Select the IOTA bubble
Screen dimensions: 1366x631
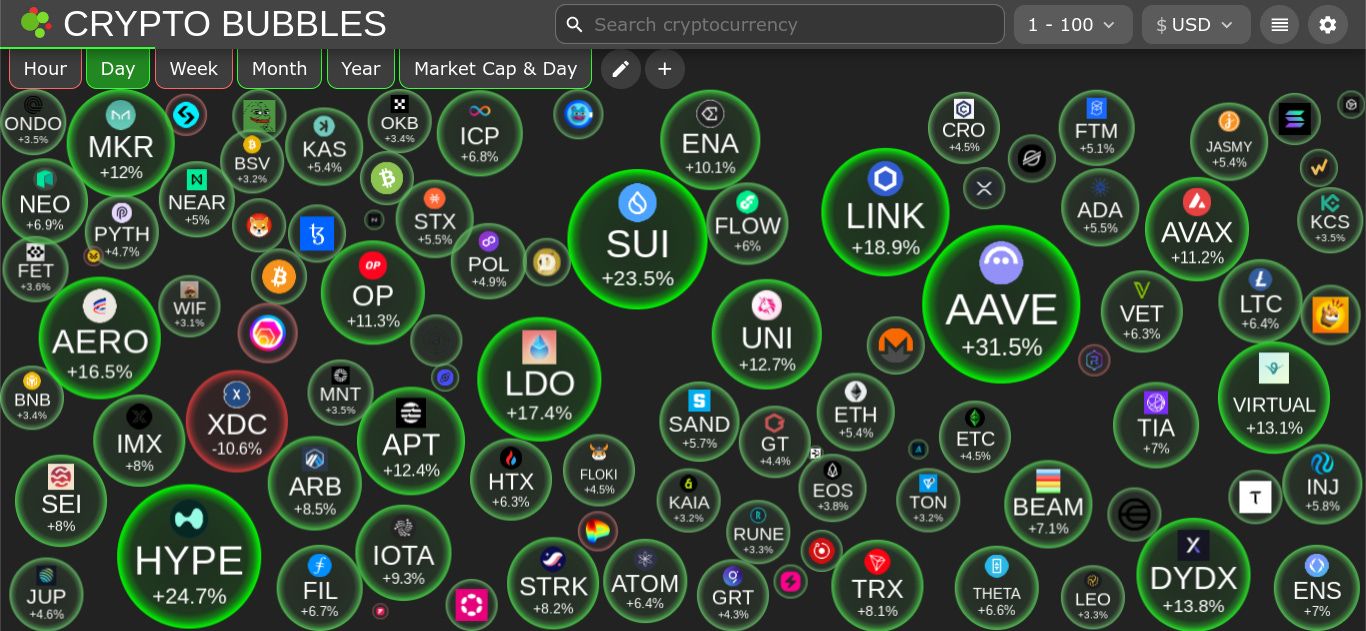[x=403, y=553]
